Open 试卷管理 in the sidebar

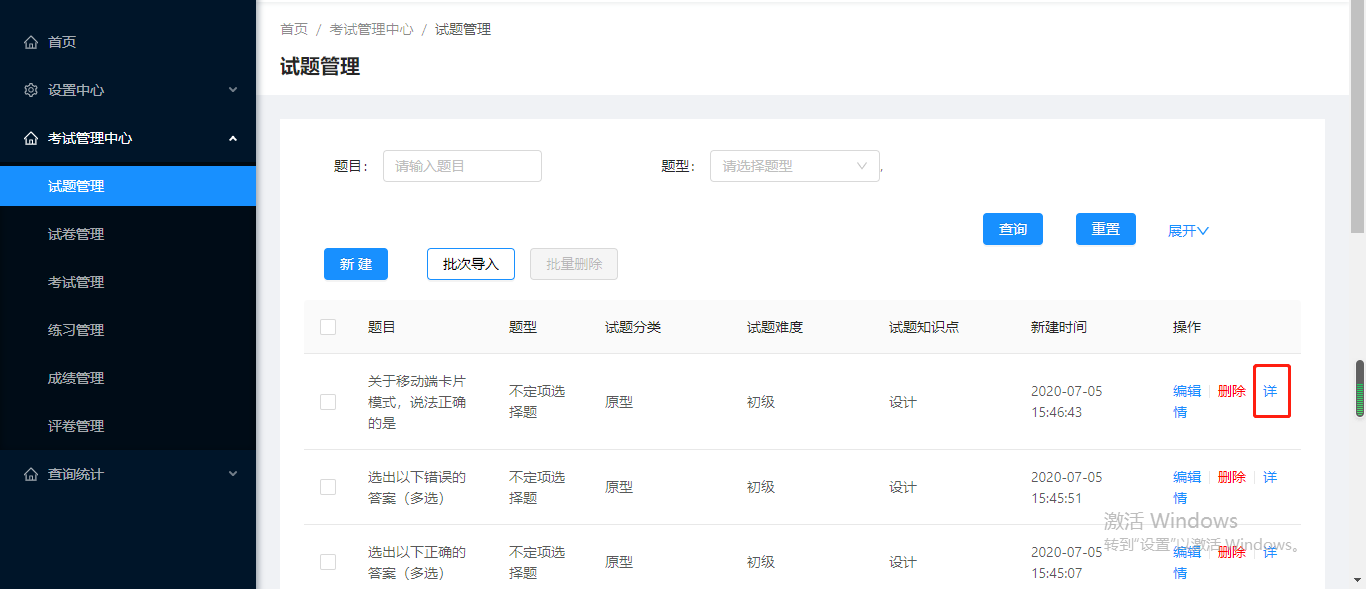[x=128, y=234]
